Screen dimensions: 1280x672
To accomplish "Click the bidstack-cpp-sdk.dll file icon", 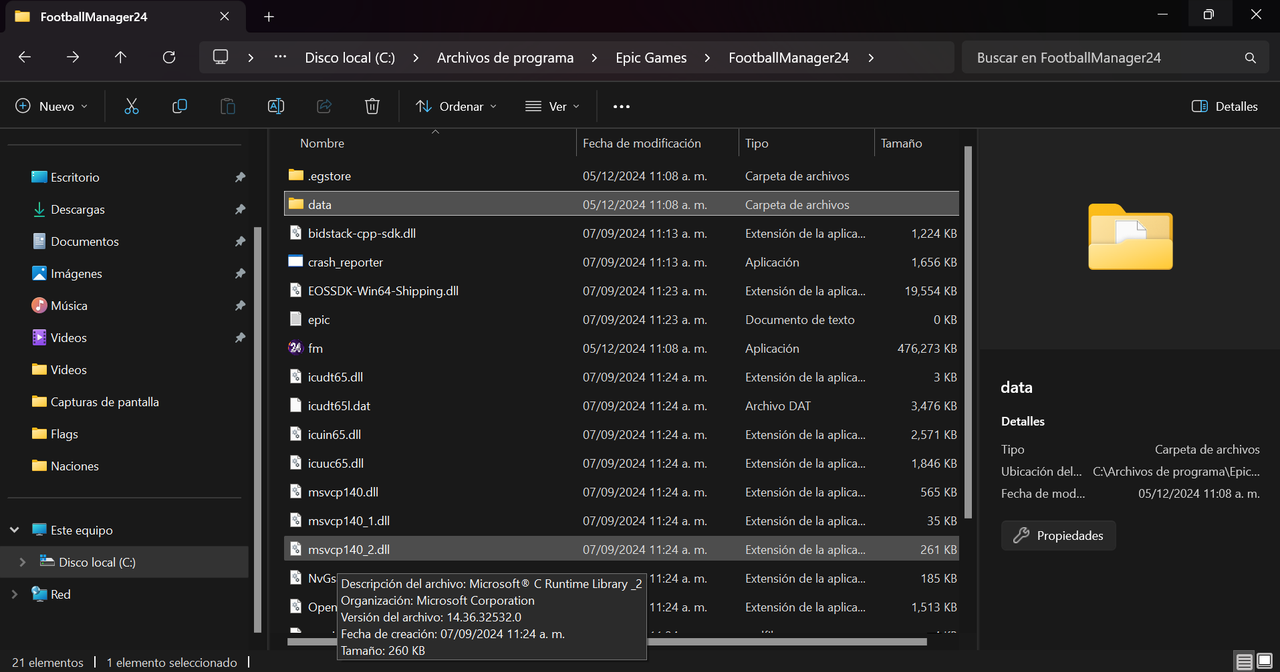I will (295, 233).
